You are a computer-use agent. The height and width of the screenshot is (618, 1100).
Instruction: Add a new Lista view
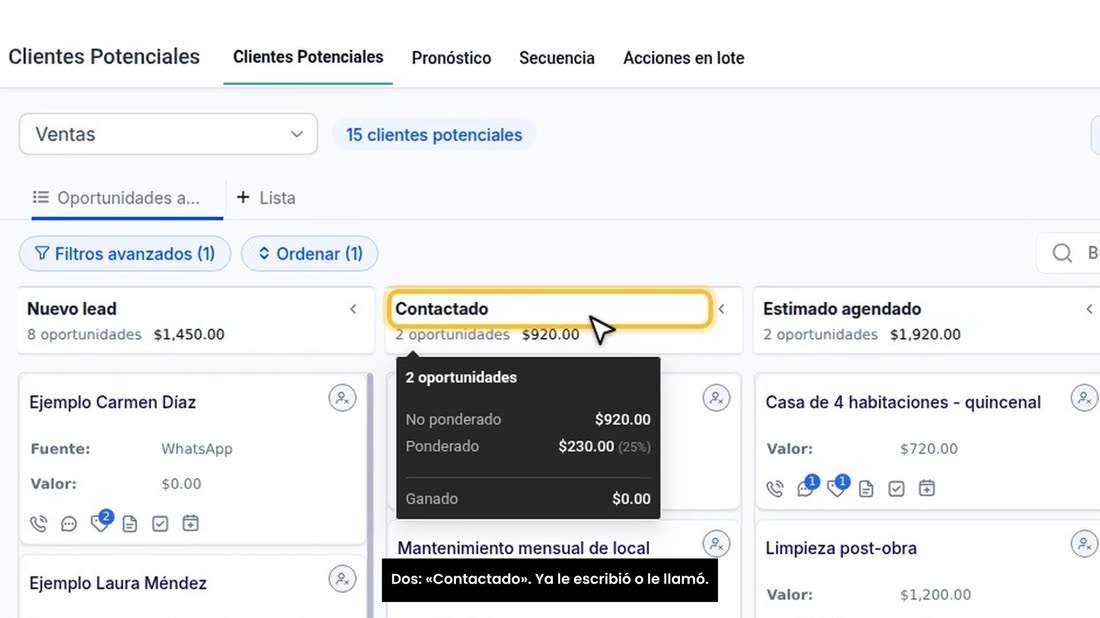266,198
